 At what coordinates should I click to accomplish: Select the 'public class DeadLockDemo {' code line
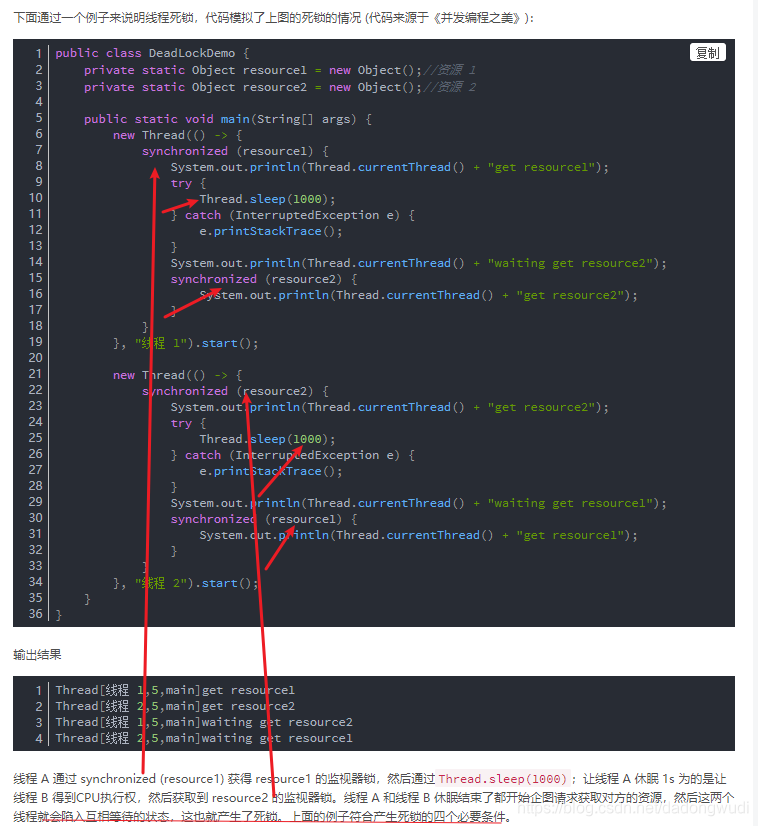coord(152,53)
